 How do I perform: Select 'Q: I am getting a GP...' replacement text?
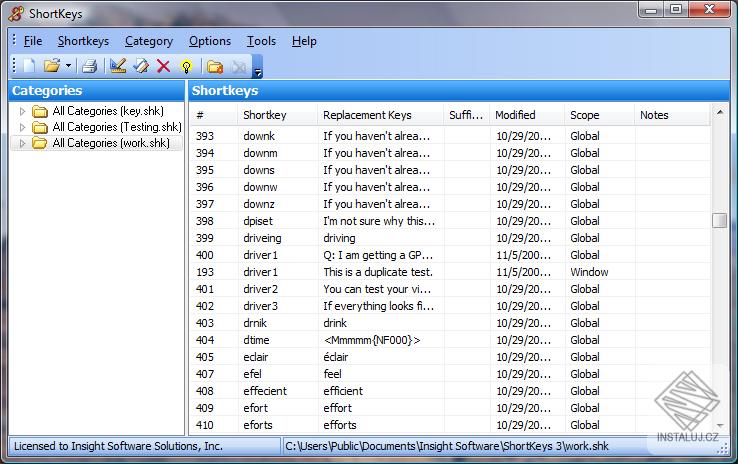pyautogui.click(x=378, y=255)
